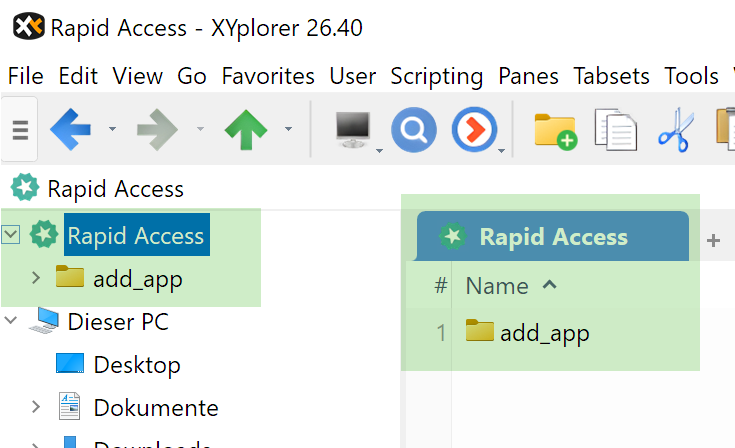735x448 pixels.
Task: Collapse the Dieser PC node
Action: pos(10,320)
